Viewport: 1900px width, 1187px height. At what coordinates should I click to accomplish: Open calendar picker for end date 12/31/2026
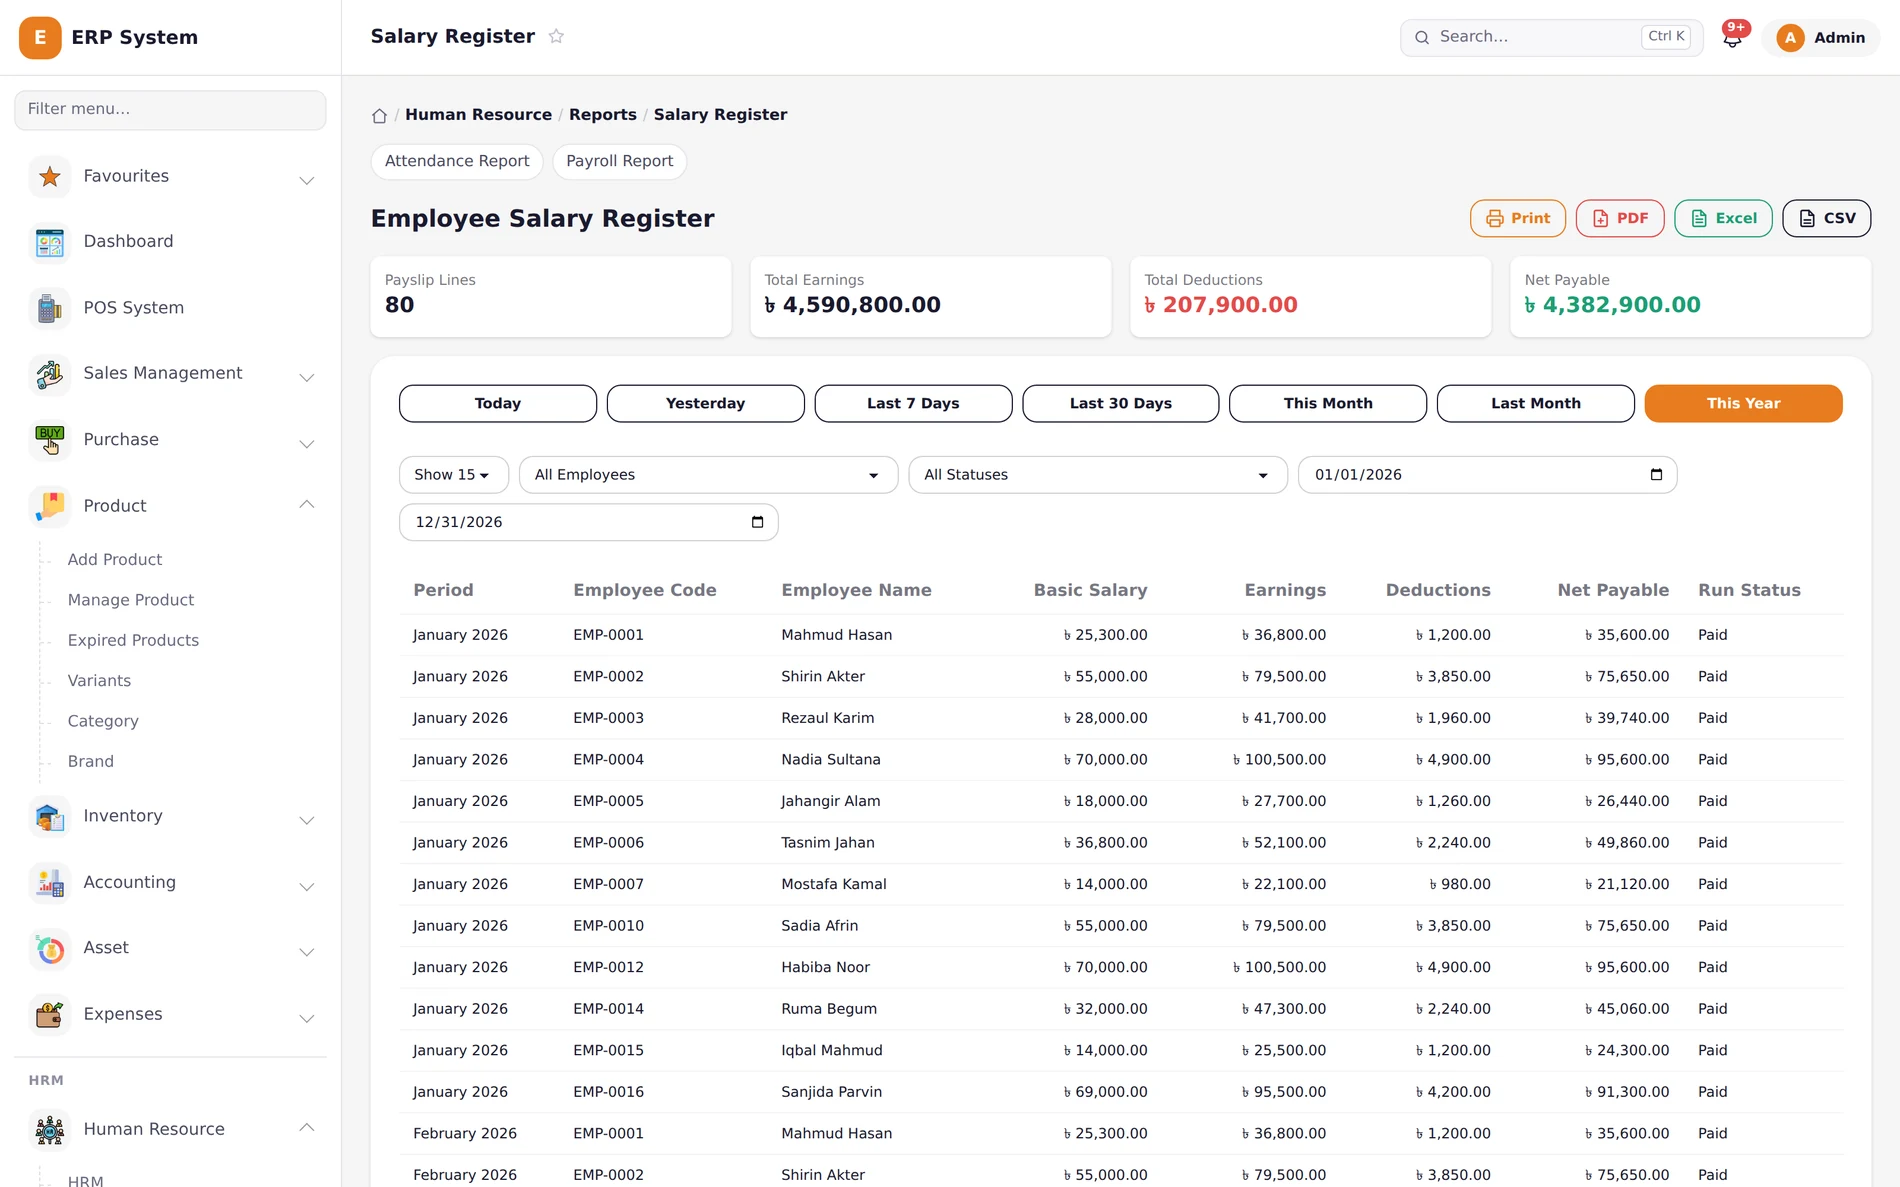(757, 522)
